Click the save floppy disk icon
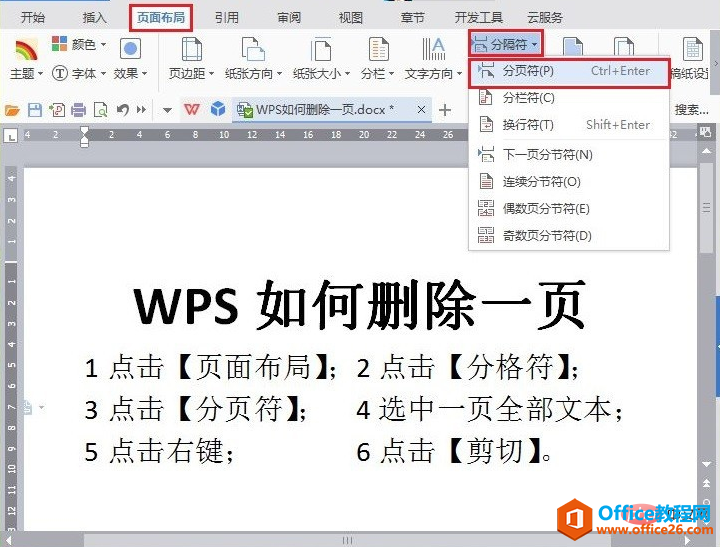720x547 pixels. coord(35,110)
